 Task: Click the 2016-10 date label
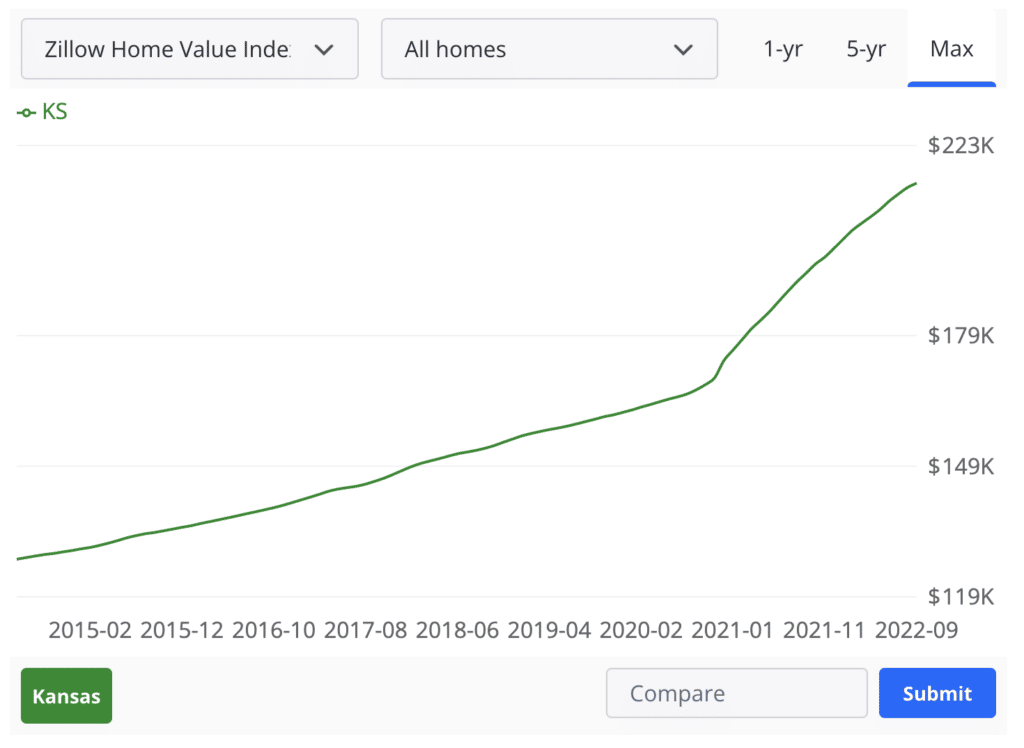coord(274,630)
